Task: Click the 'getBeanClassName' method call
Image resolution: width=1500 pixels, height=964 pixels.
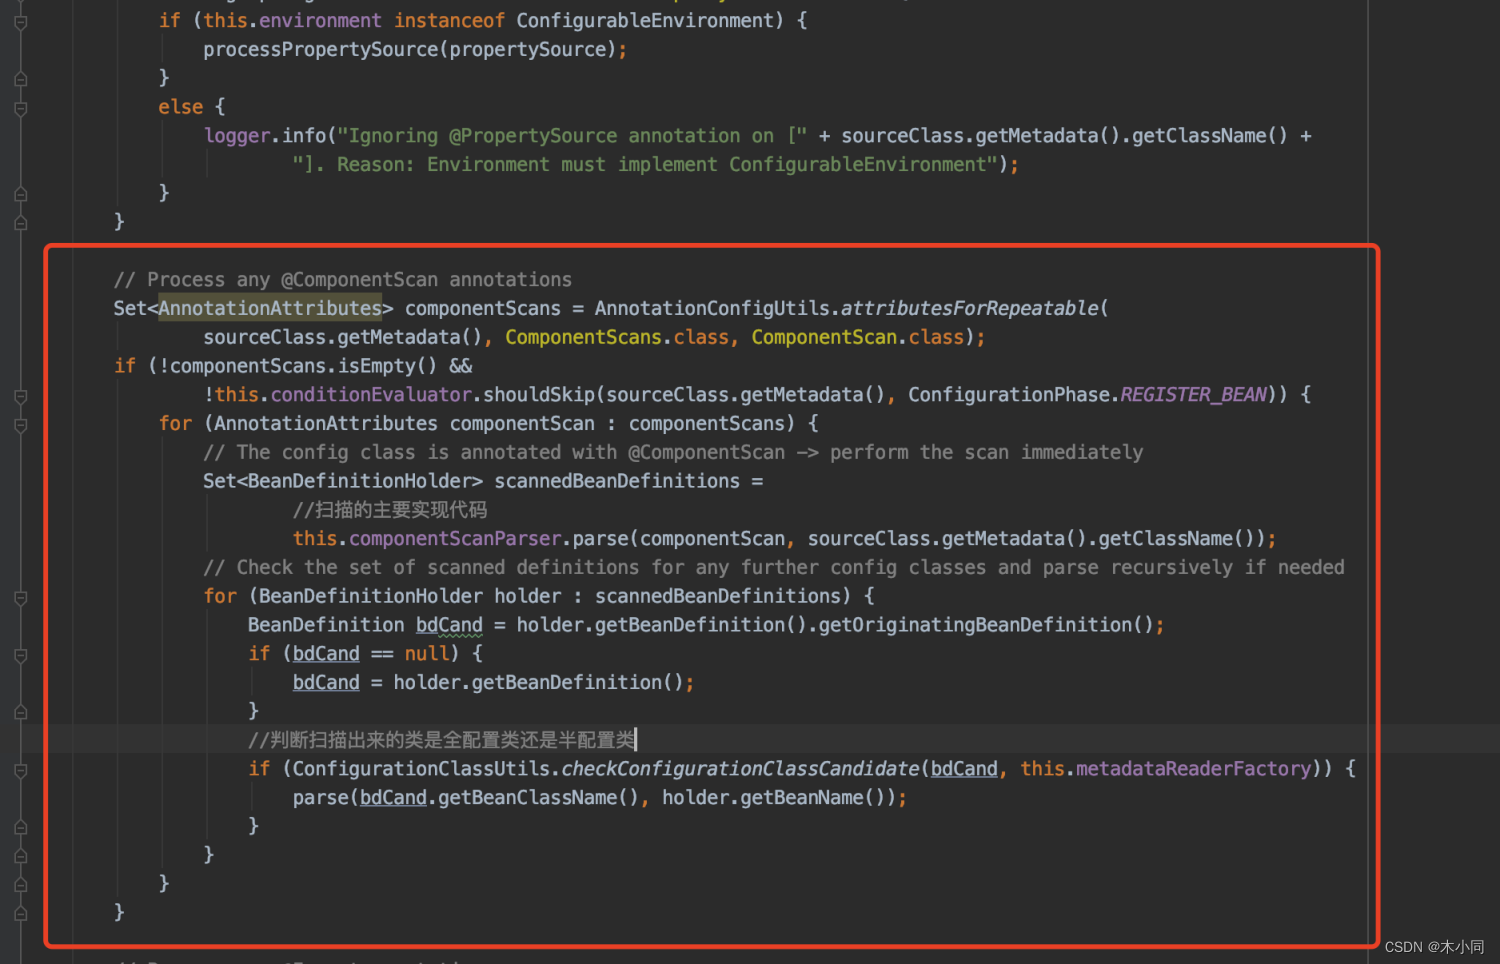Action: click(527, 799)
